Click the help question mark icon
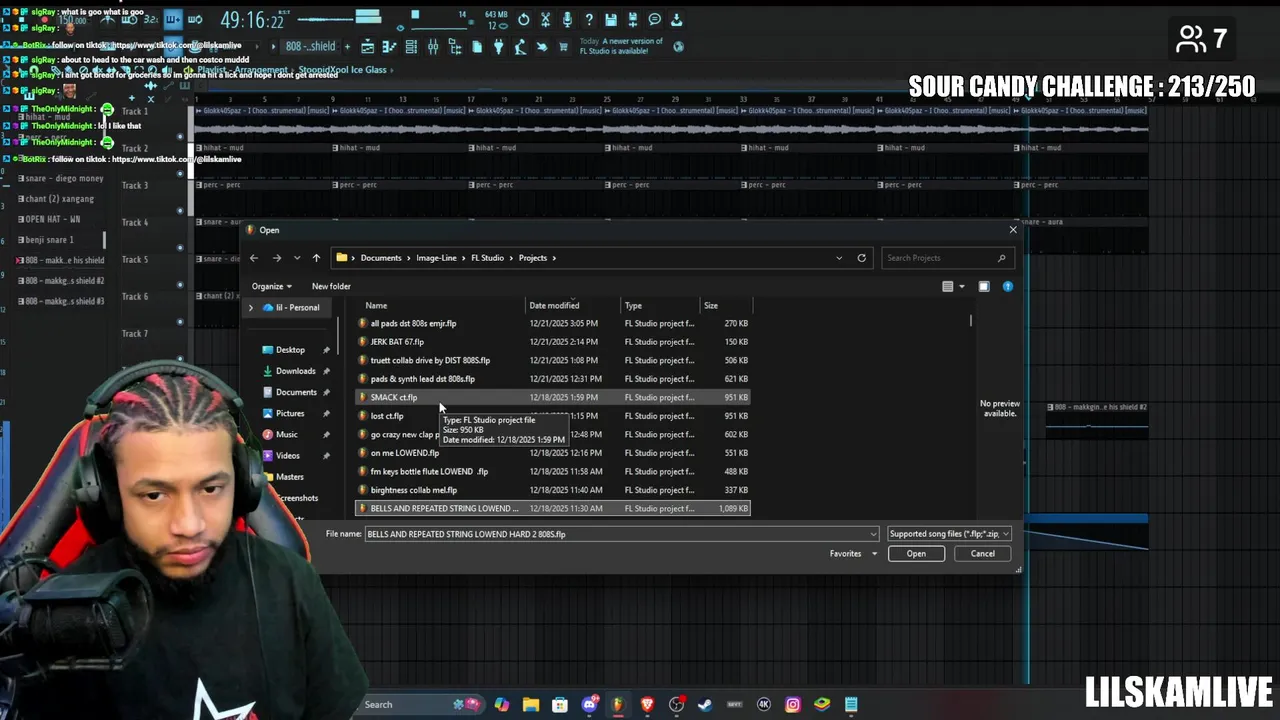1280x720 pixels. click(589, 19)
